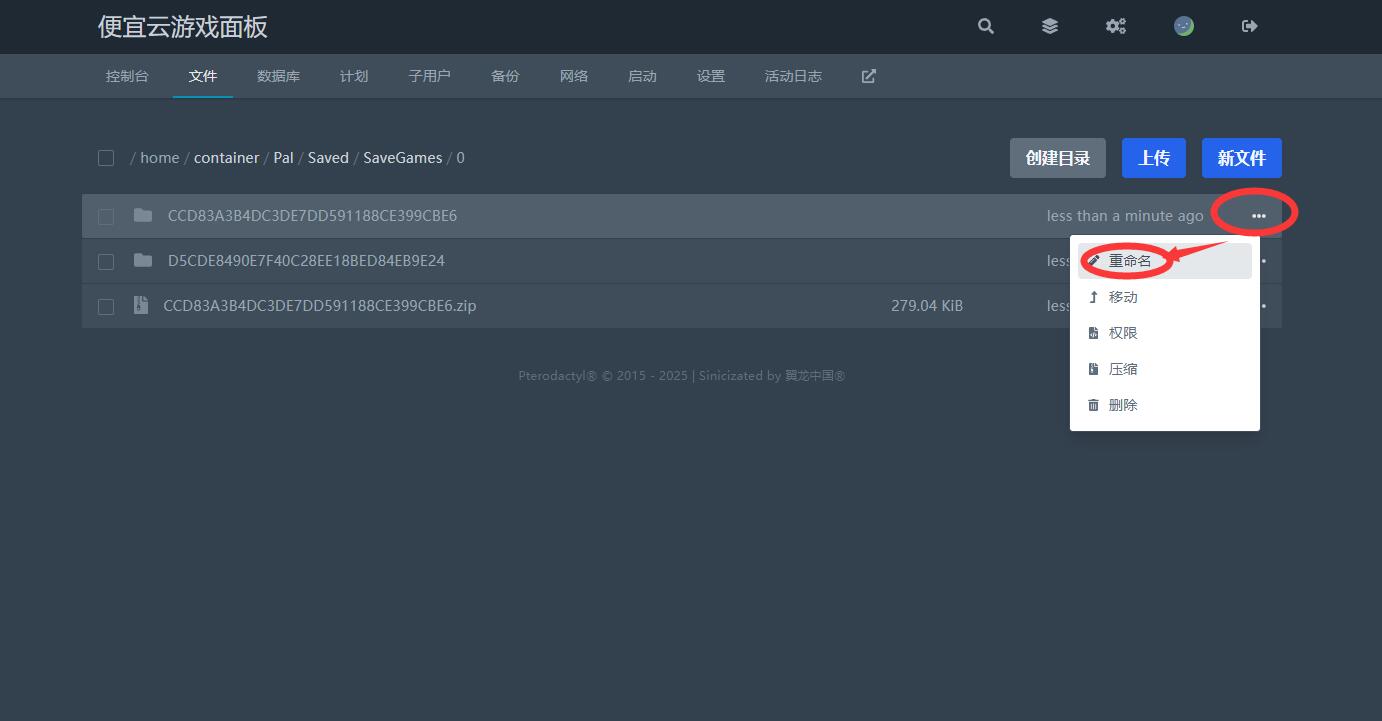Viewport: 1382px width, 721px height.
Task: Click the 279.04 KiB size value
Action: coord(927,306)
